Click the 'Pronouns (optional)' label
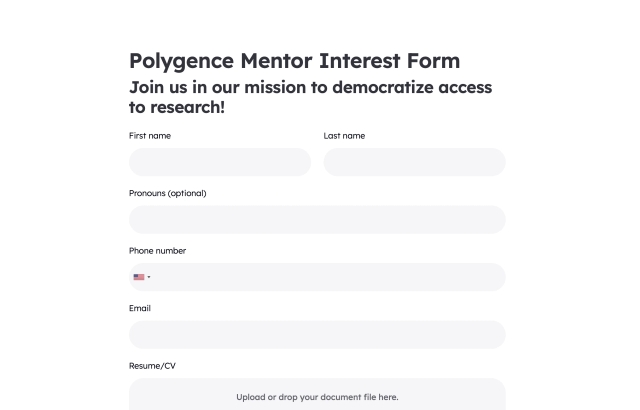This screenshot has height=410, width=640. coord(168,193)
